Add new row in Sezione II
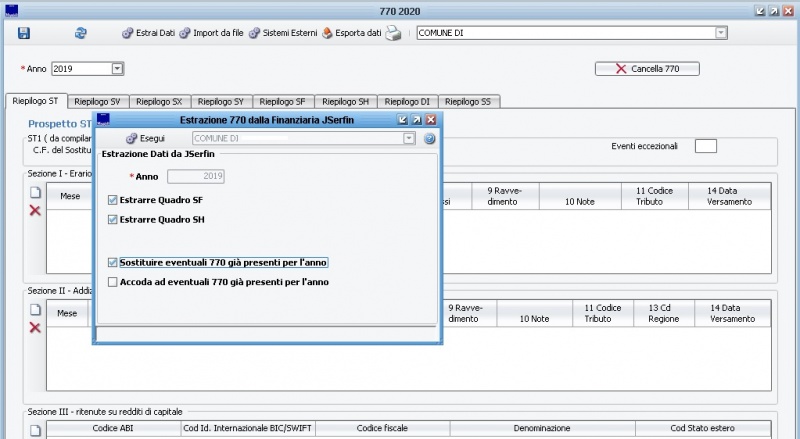Viewport: 800px width, 439px height. 35,309
